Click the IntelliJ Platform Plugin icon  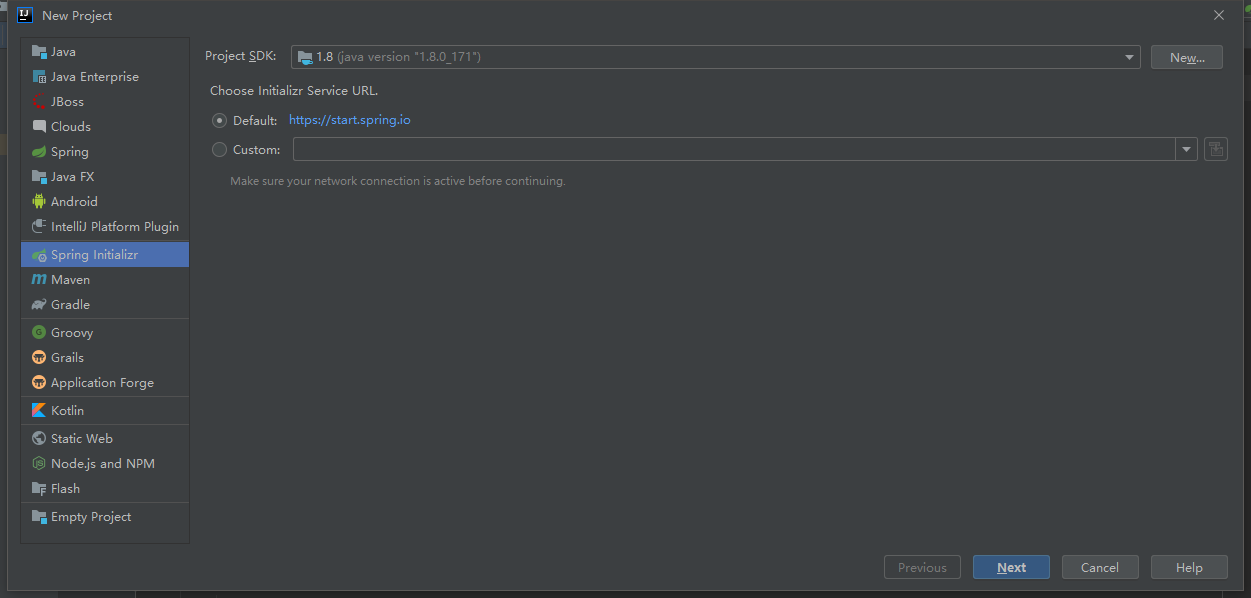coord(39,227)
